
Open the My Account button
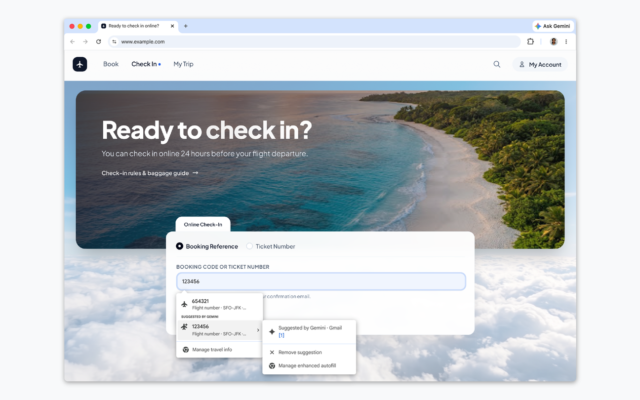tap(540, 64)
